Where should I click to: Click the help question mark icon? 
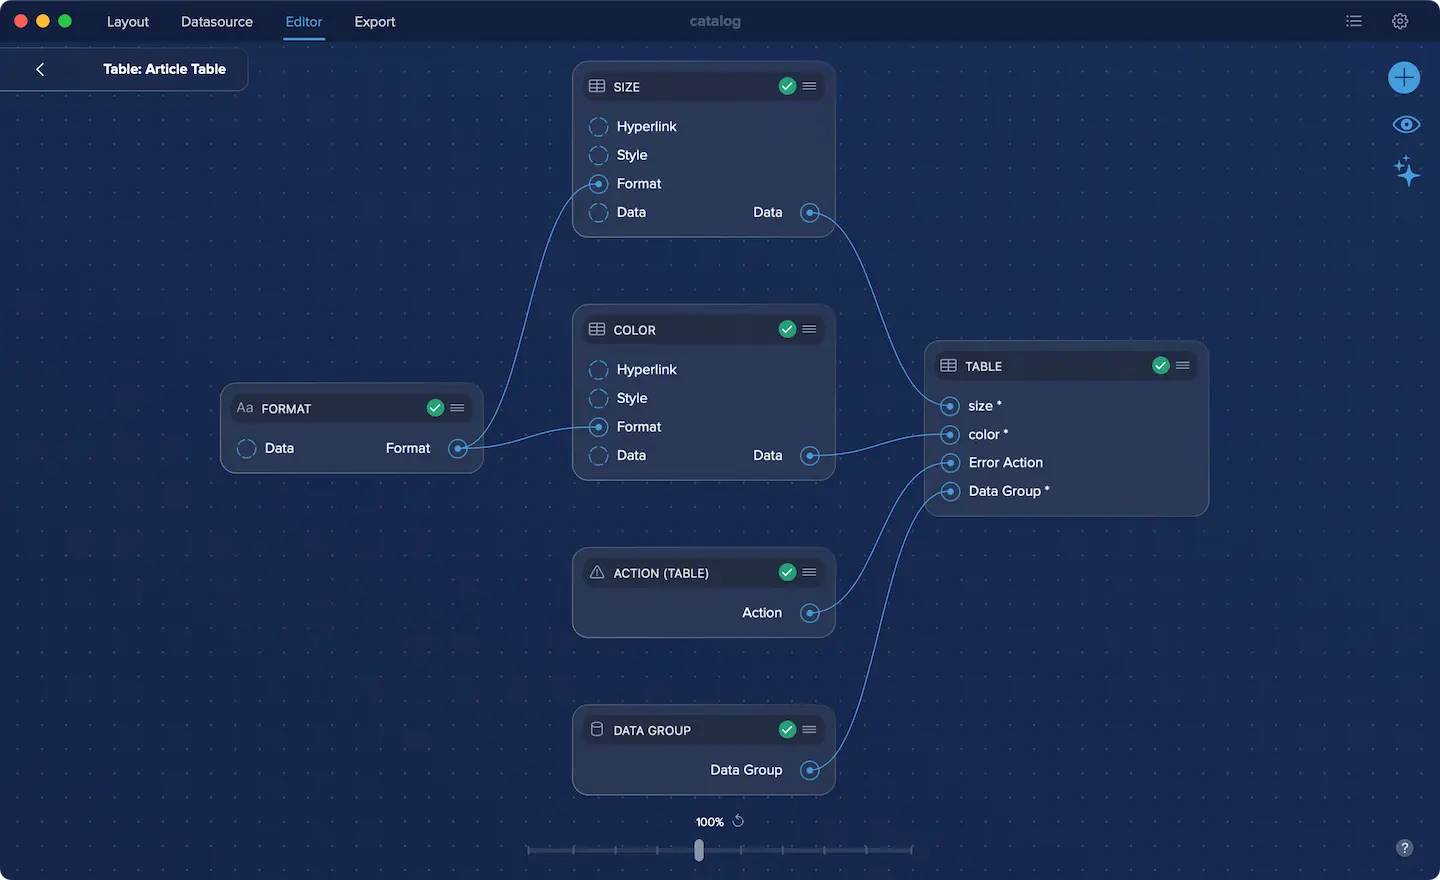1404,848
